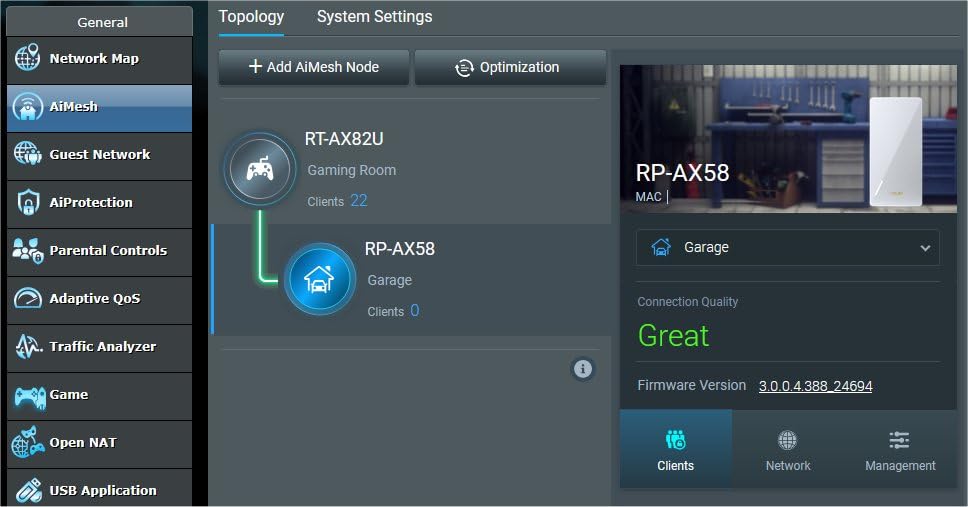Viewport: 968px width, 507px height.
Task: Click the RP-AX58 name in topology list
Action: 399,249
